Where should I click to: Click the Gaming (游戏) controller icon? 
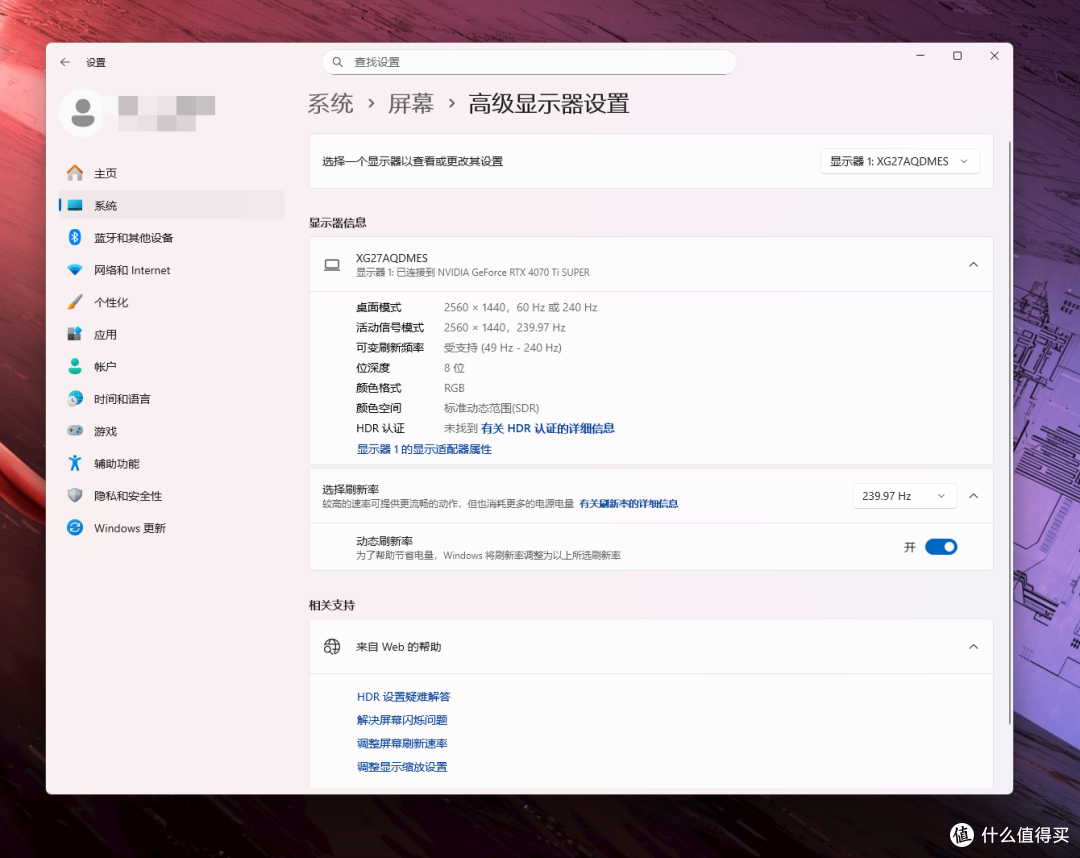[x=75, y=430]
